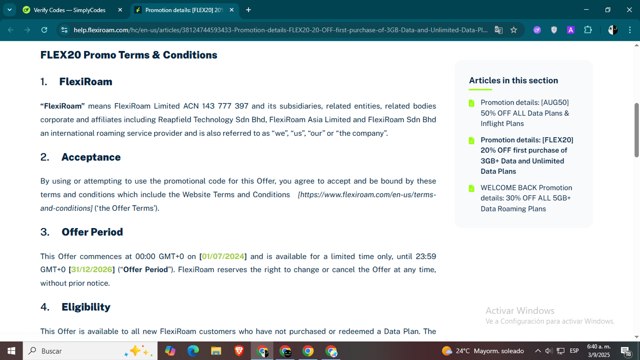
Task: Click the 'Acceptance' section heading
Action: 91,157
